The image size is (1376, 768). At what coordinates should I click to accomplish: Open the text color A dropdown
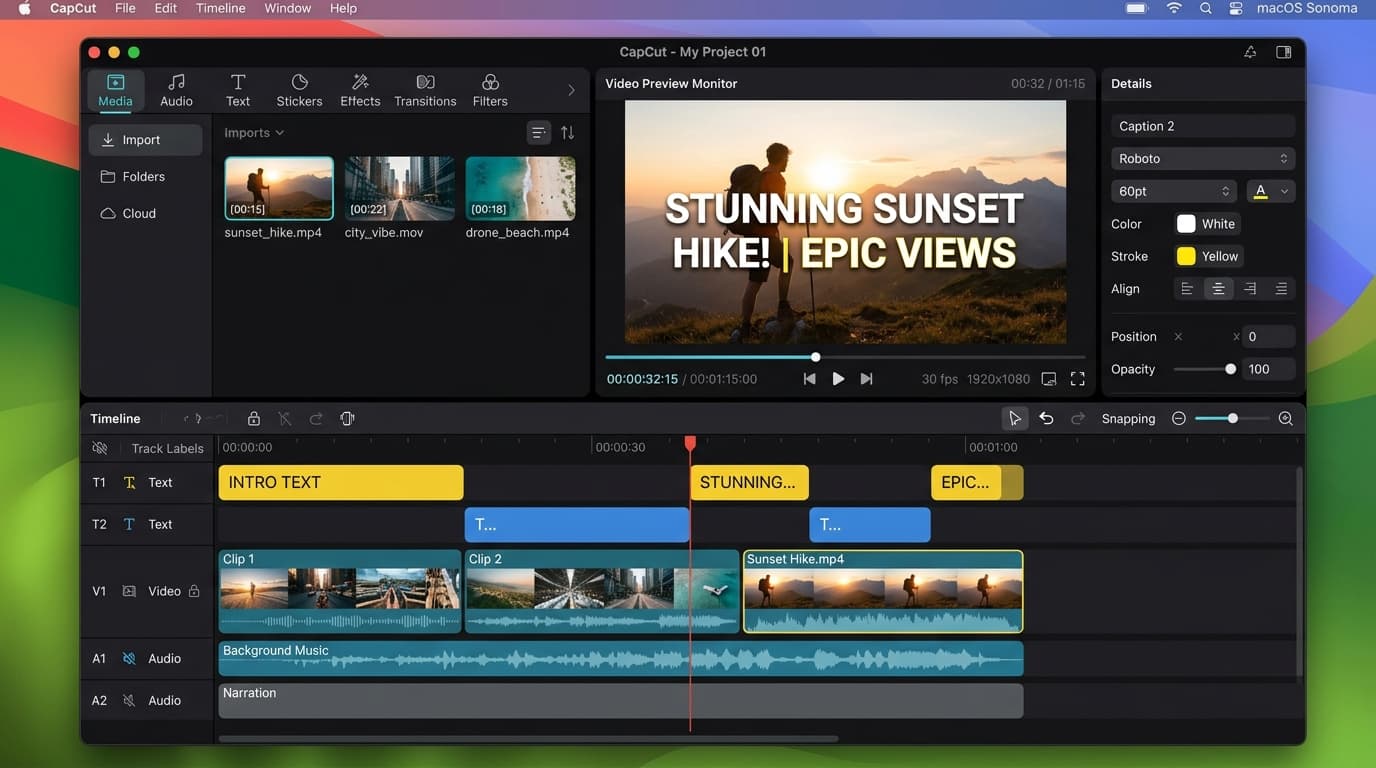[1270, 191]
